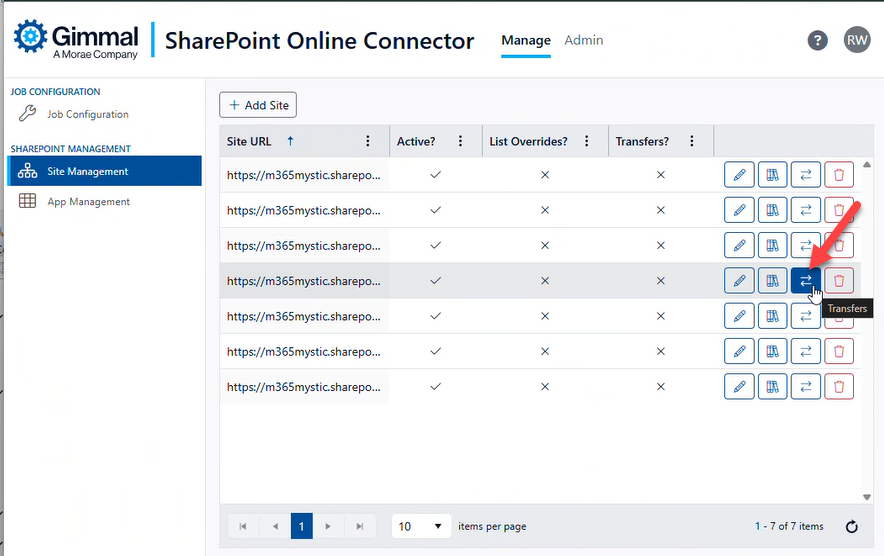Expand the items per page dropdown
The width and height of the screenshot is (884, 556).
coord(421,526)
